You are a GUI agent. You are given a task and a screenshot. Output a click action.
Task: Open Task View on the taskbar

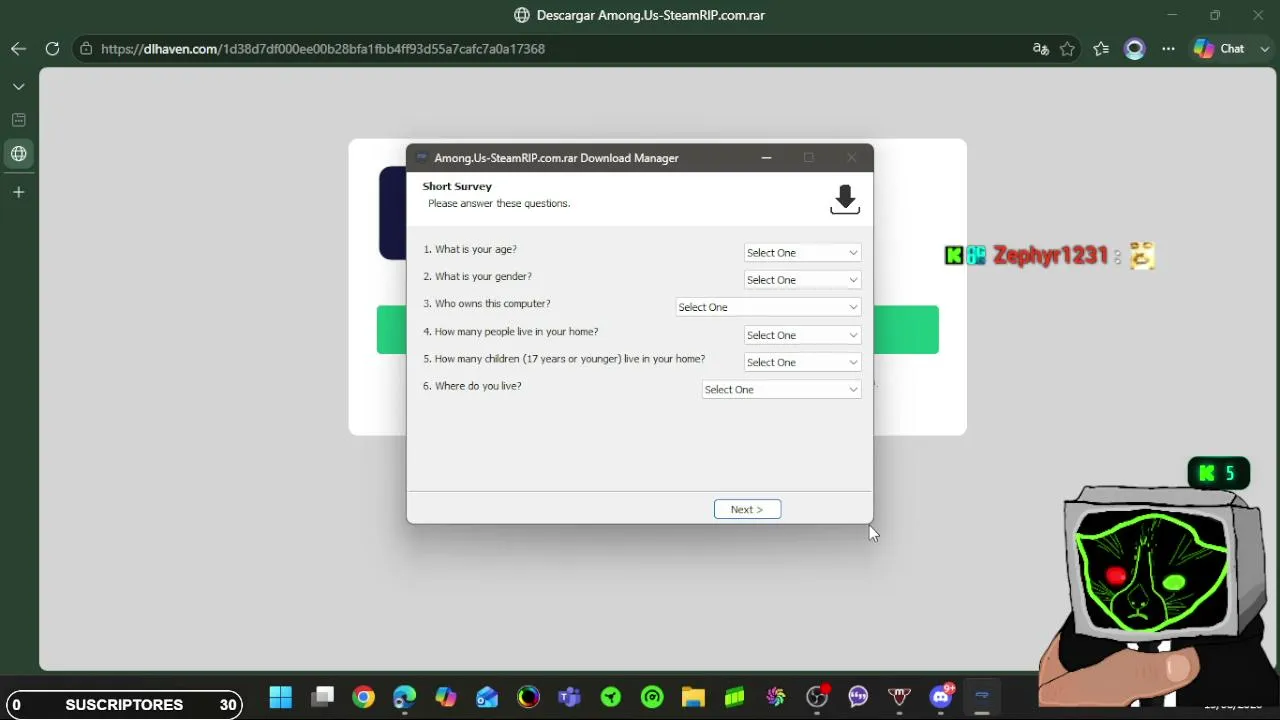(x=322, y=697)
